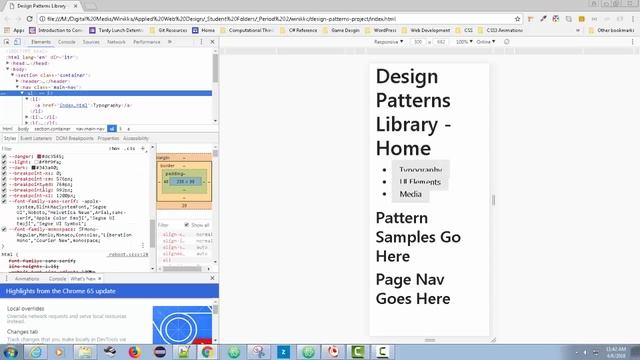The width and height of the screenshot is (640, 360).
Task: Uncheck the --font-family-monospace property
Action: click(x=4, y=229)
